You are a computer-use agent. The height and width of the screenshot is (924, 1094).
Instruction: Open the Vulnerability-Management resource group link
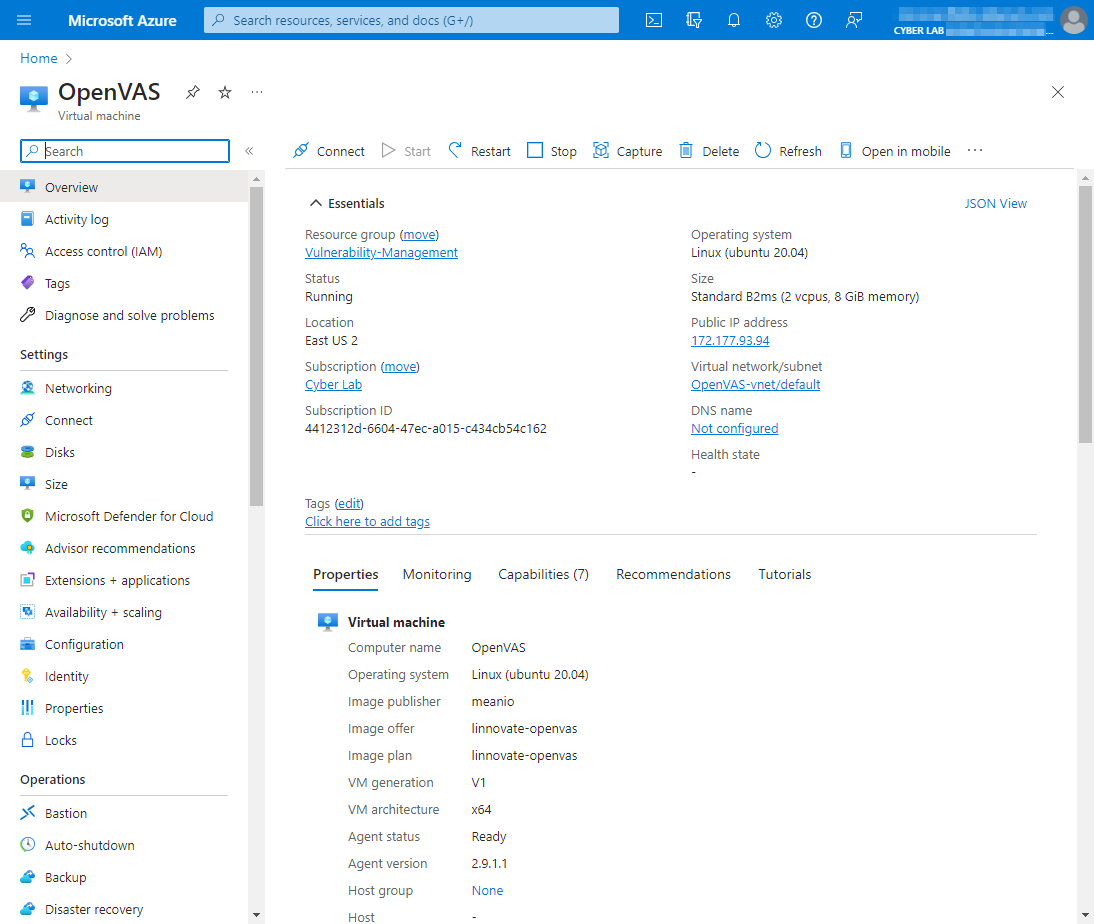point(381,253)
